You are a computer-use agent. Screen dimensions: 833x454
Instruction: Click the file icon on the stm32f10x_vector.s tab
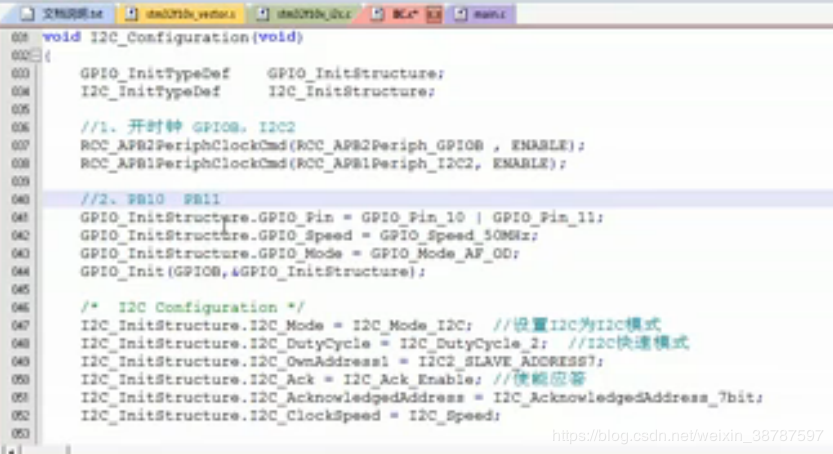click(x=131, y=14)
